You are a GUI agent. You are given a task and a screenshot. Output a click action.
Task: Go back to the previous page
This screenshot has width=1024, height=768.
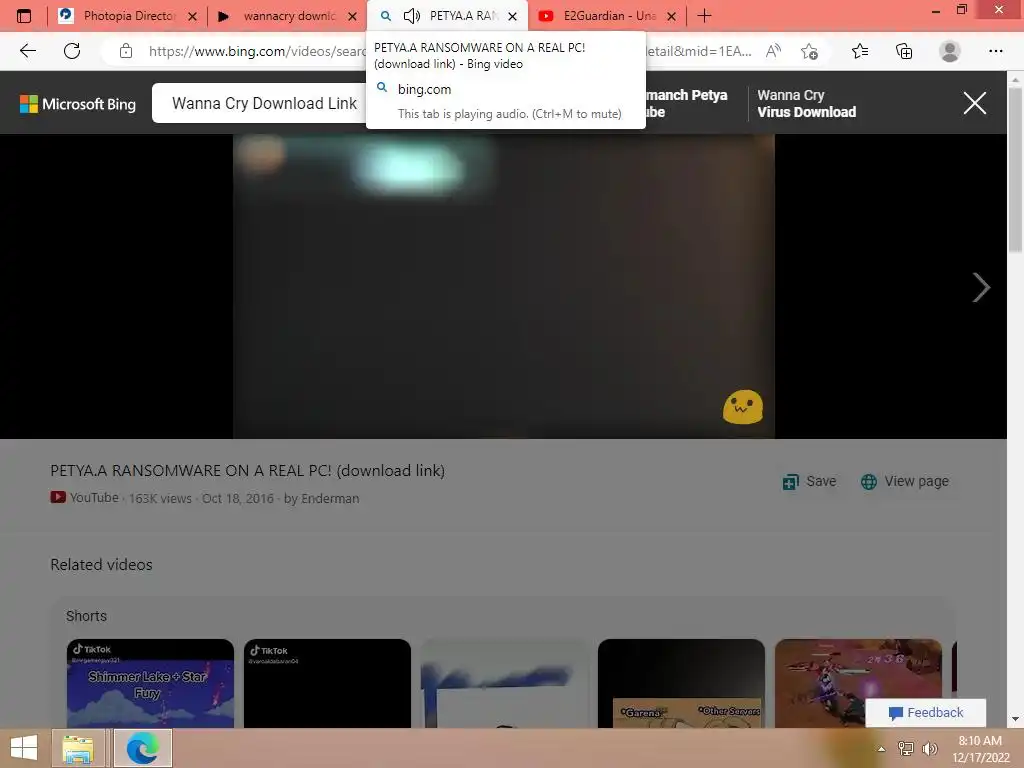(27, 51)
